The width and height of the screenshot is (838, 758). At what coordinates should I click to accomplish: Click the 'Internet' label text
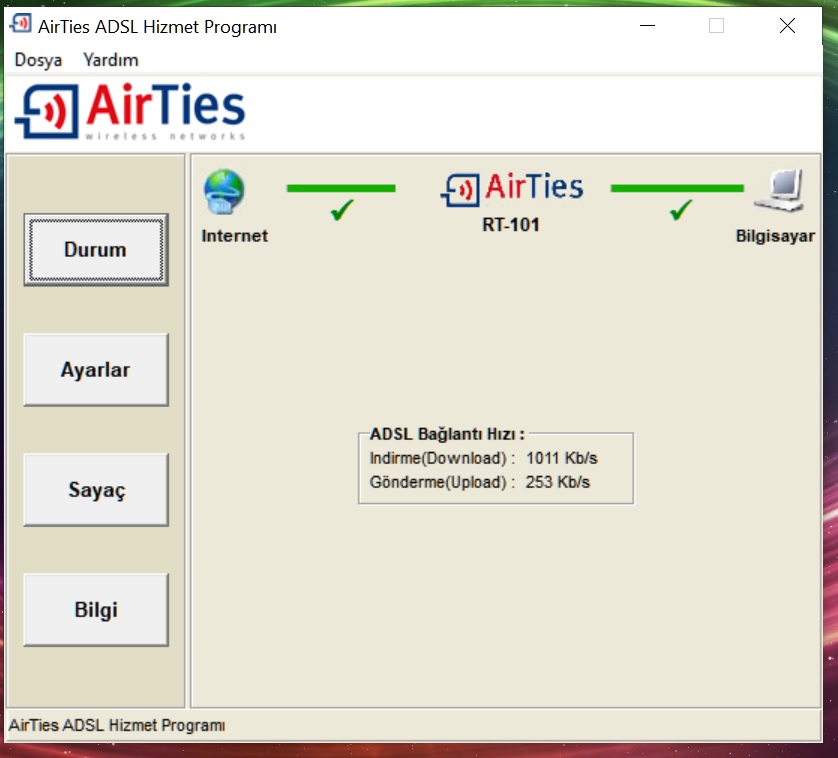(235, 236)
